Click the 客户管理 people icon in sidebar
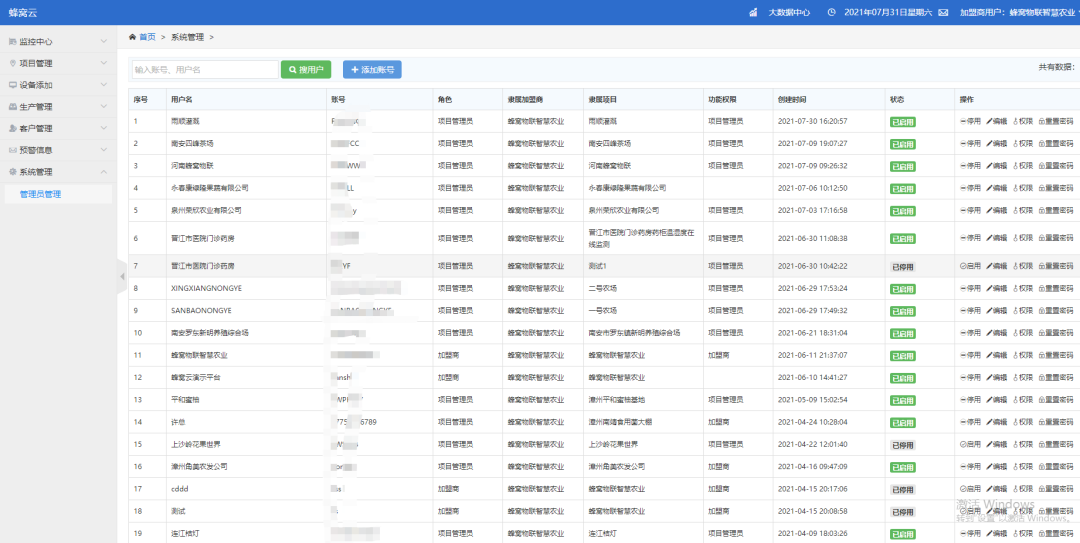Viewport: 1080px width, 543px height. click(12, 129)
